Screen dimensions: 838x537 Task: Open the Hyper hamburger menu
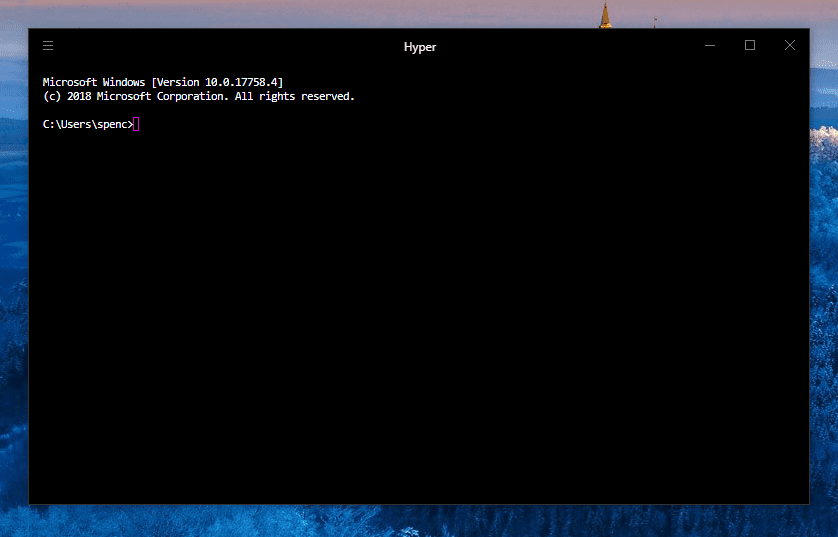48,45
